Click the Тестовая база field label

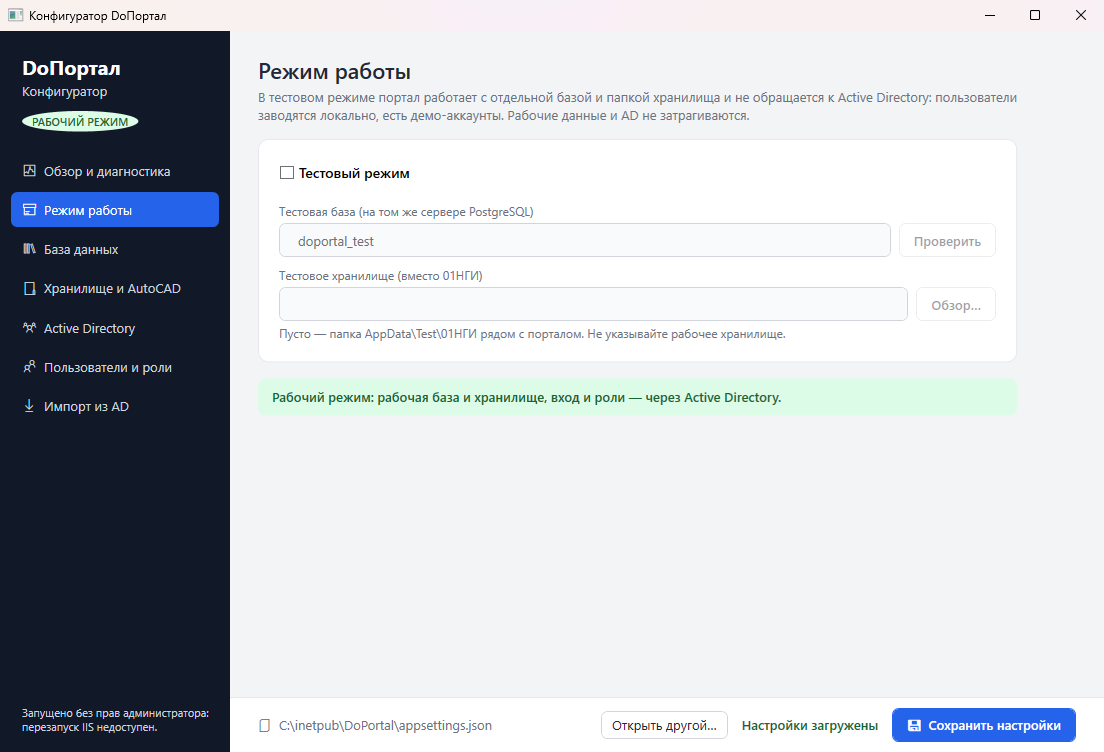coord(406,212)
